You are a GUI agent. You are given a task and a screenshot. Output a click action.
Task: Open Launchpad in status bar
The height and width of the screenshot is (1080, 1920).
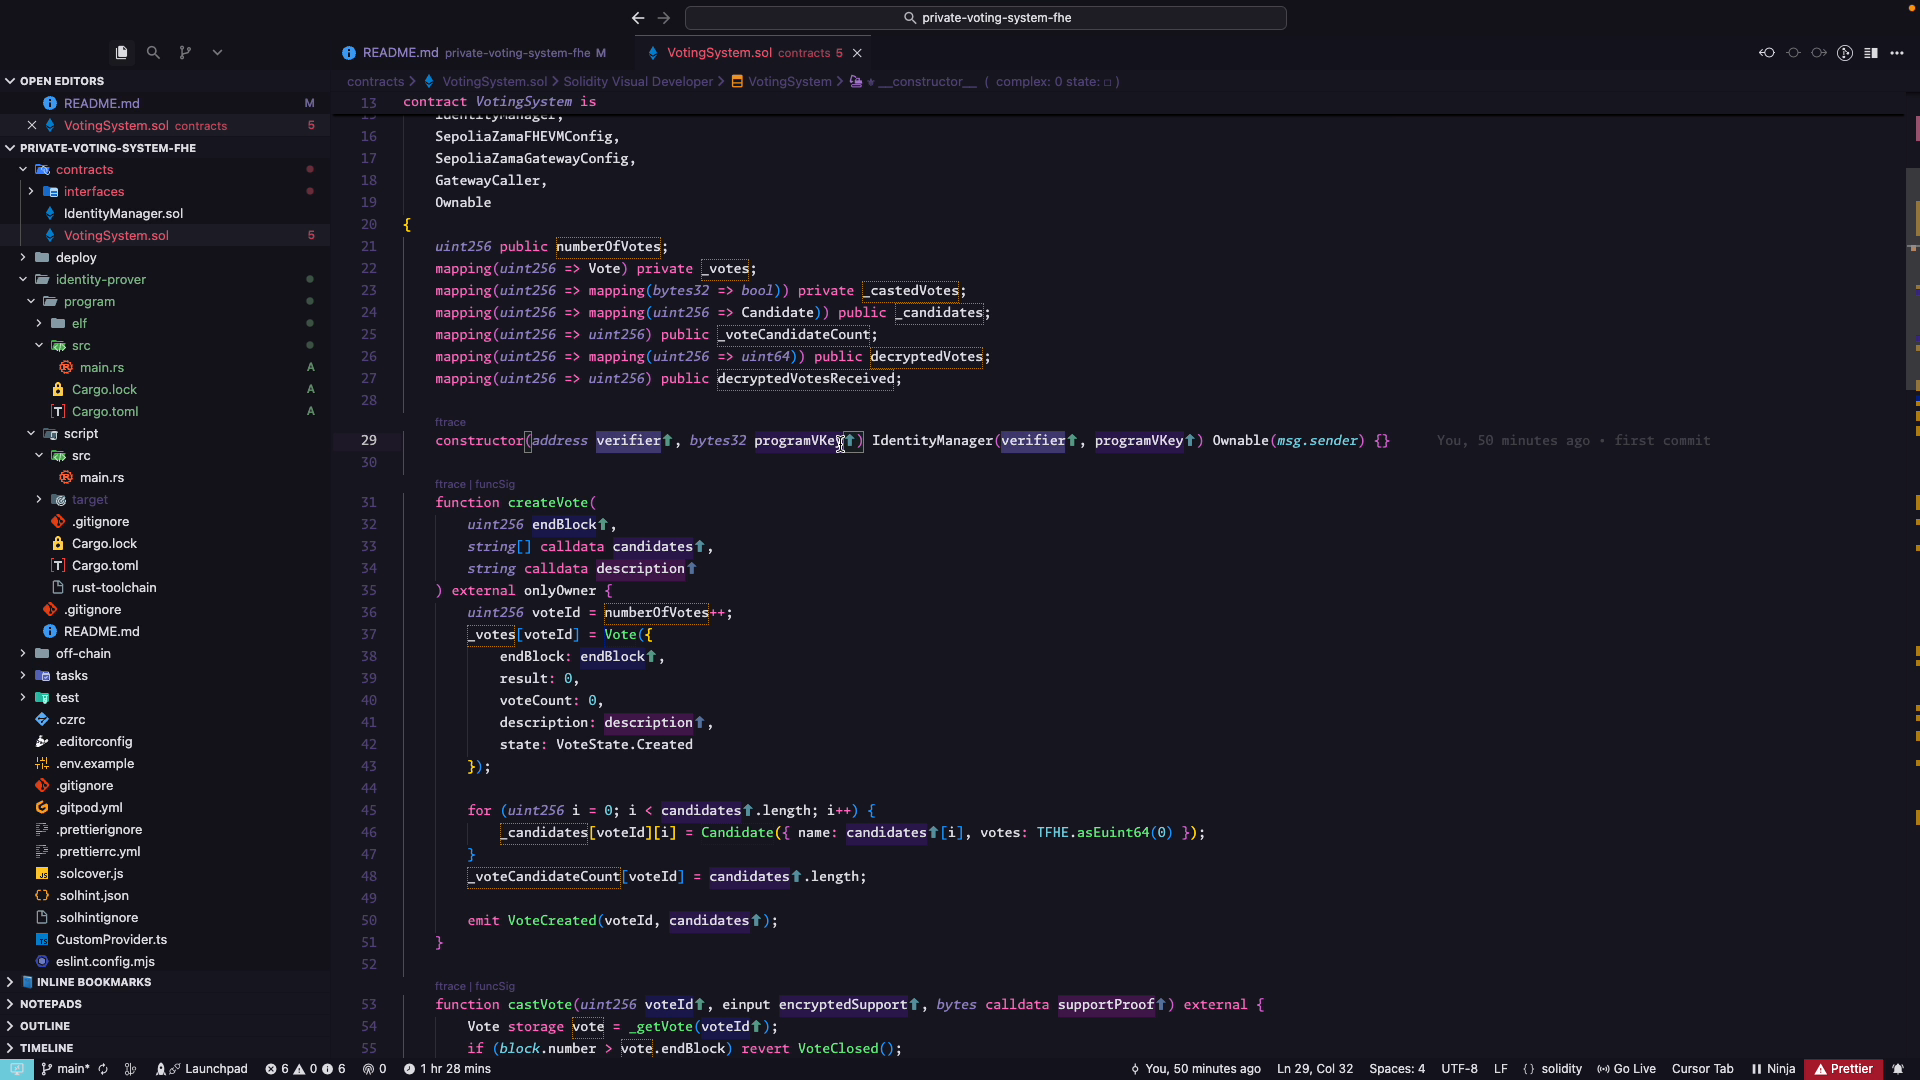(202, 1069)
